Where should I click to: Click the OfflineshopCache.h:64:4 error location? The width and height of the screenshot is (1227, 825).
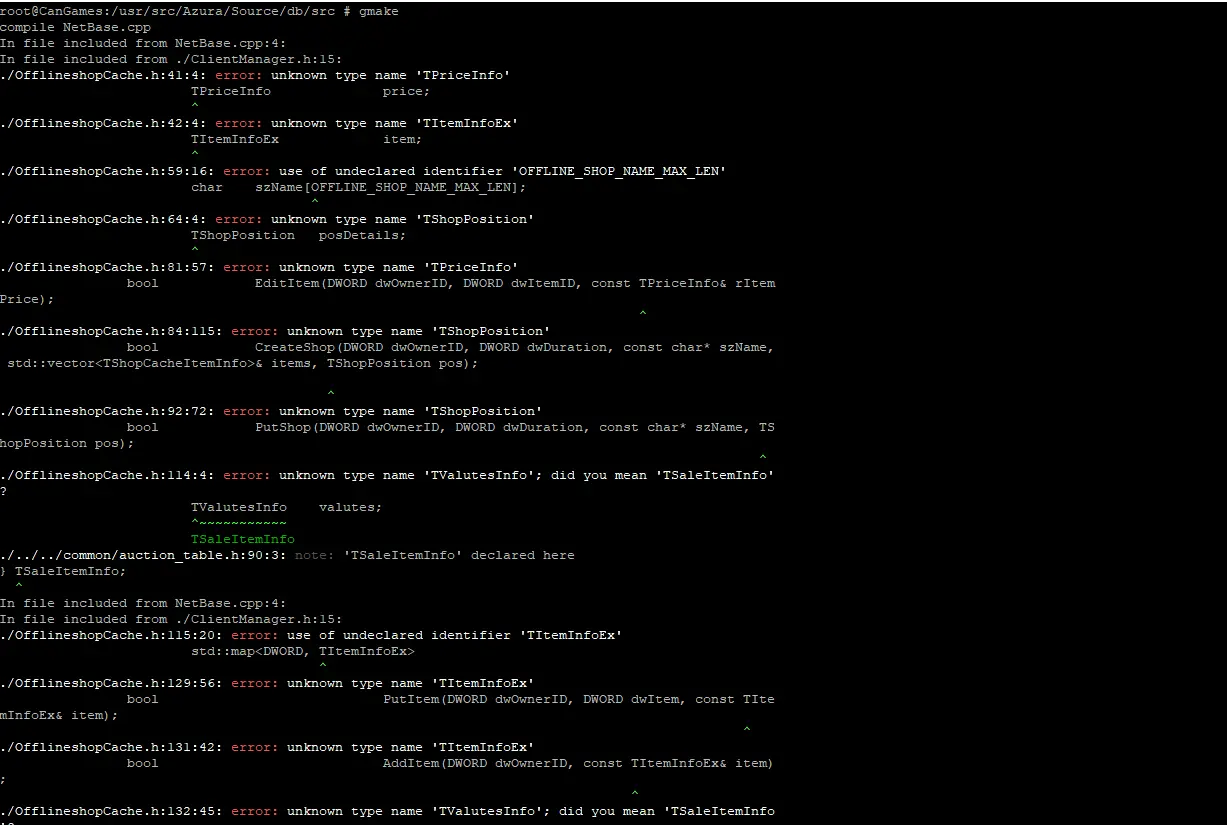click(x=103, y=219)
